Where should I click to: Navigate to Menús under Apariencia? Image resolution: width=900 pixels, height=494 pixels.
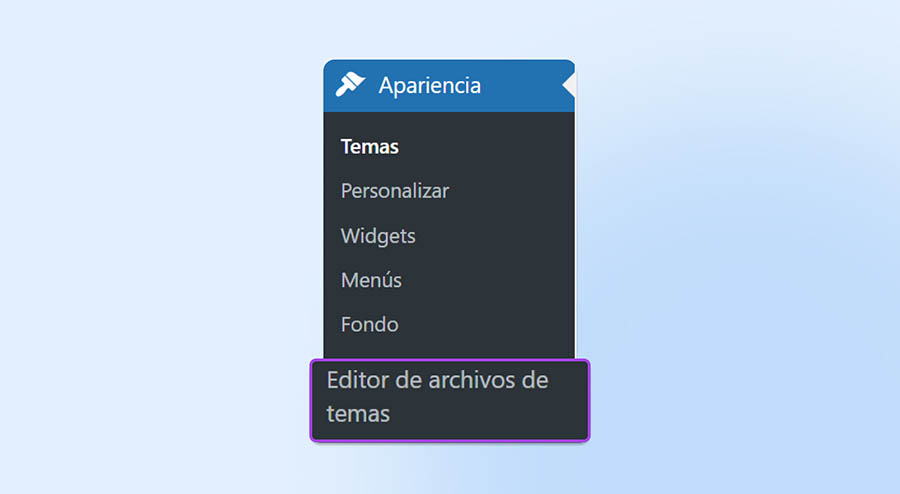[x=370, y=280]
